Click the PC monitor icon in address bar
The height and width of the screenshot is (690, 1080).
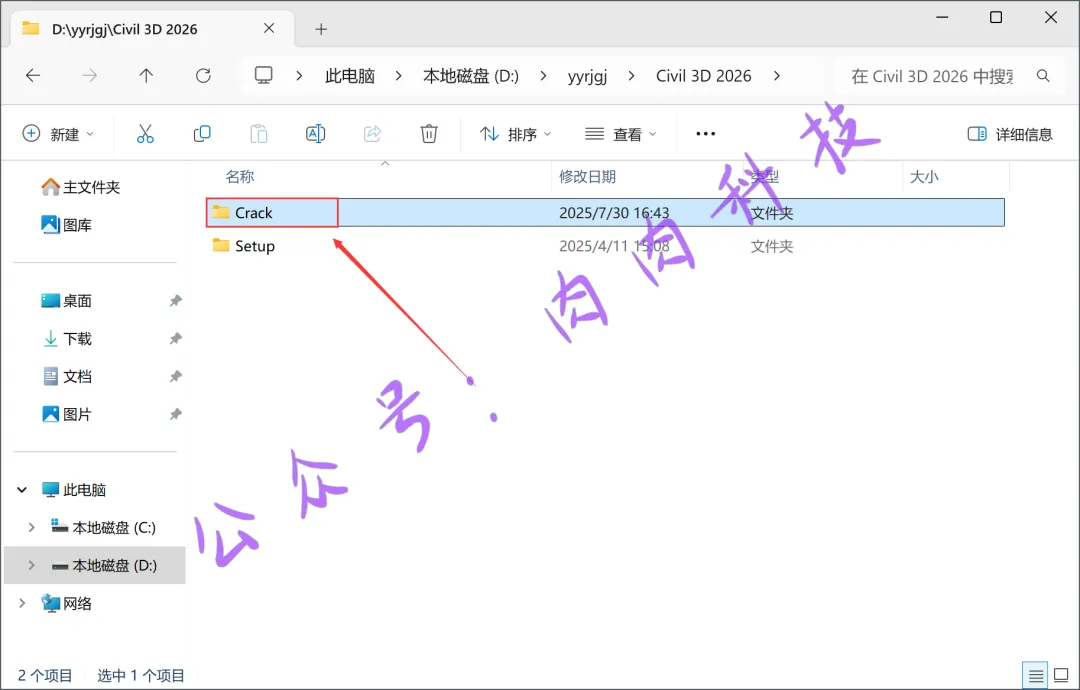(x=264, y=75)
